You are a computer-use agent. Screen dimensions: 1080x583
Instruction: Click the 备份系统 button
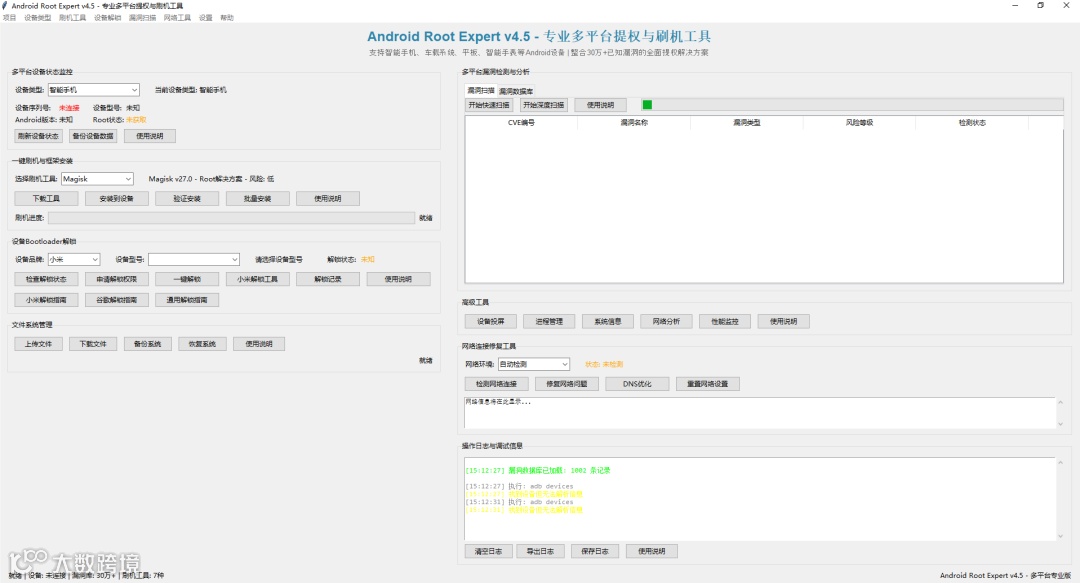pos(147,344)
